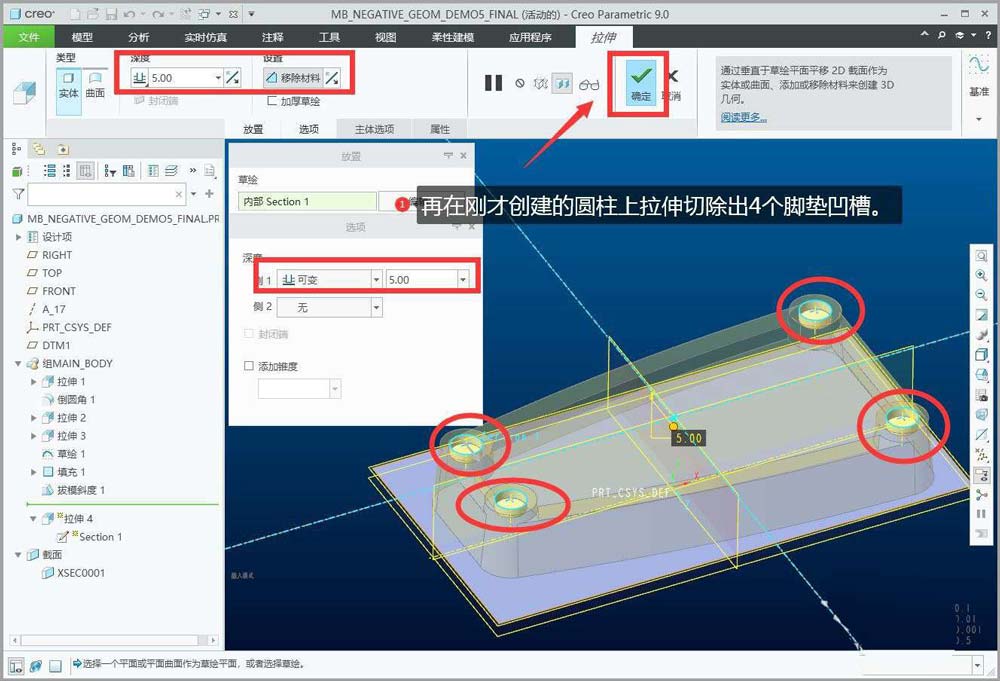The height and width of the screenshot is (681, 1000).
Task: Toggle 移除材料 remove material
Action: click(293, 78)
